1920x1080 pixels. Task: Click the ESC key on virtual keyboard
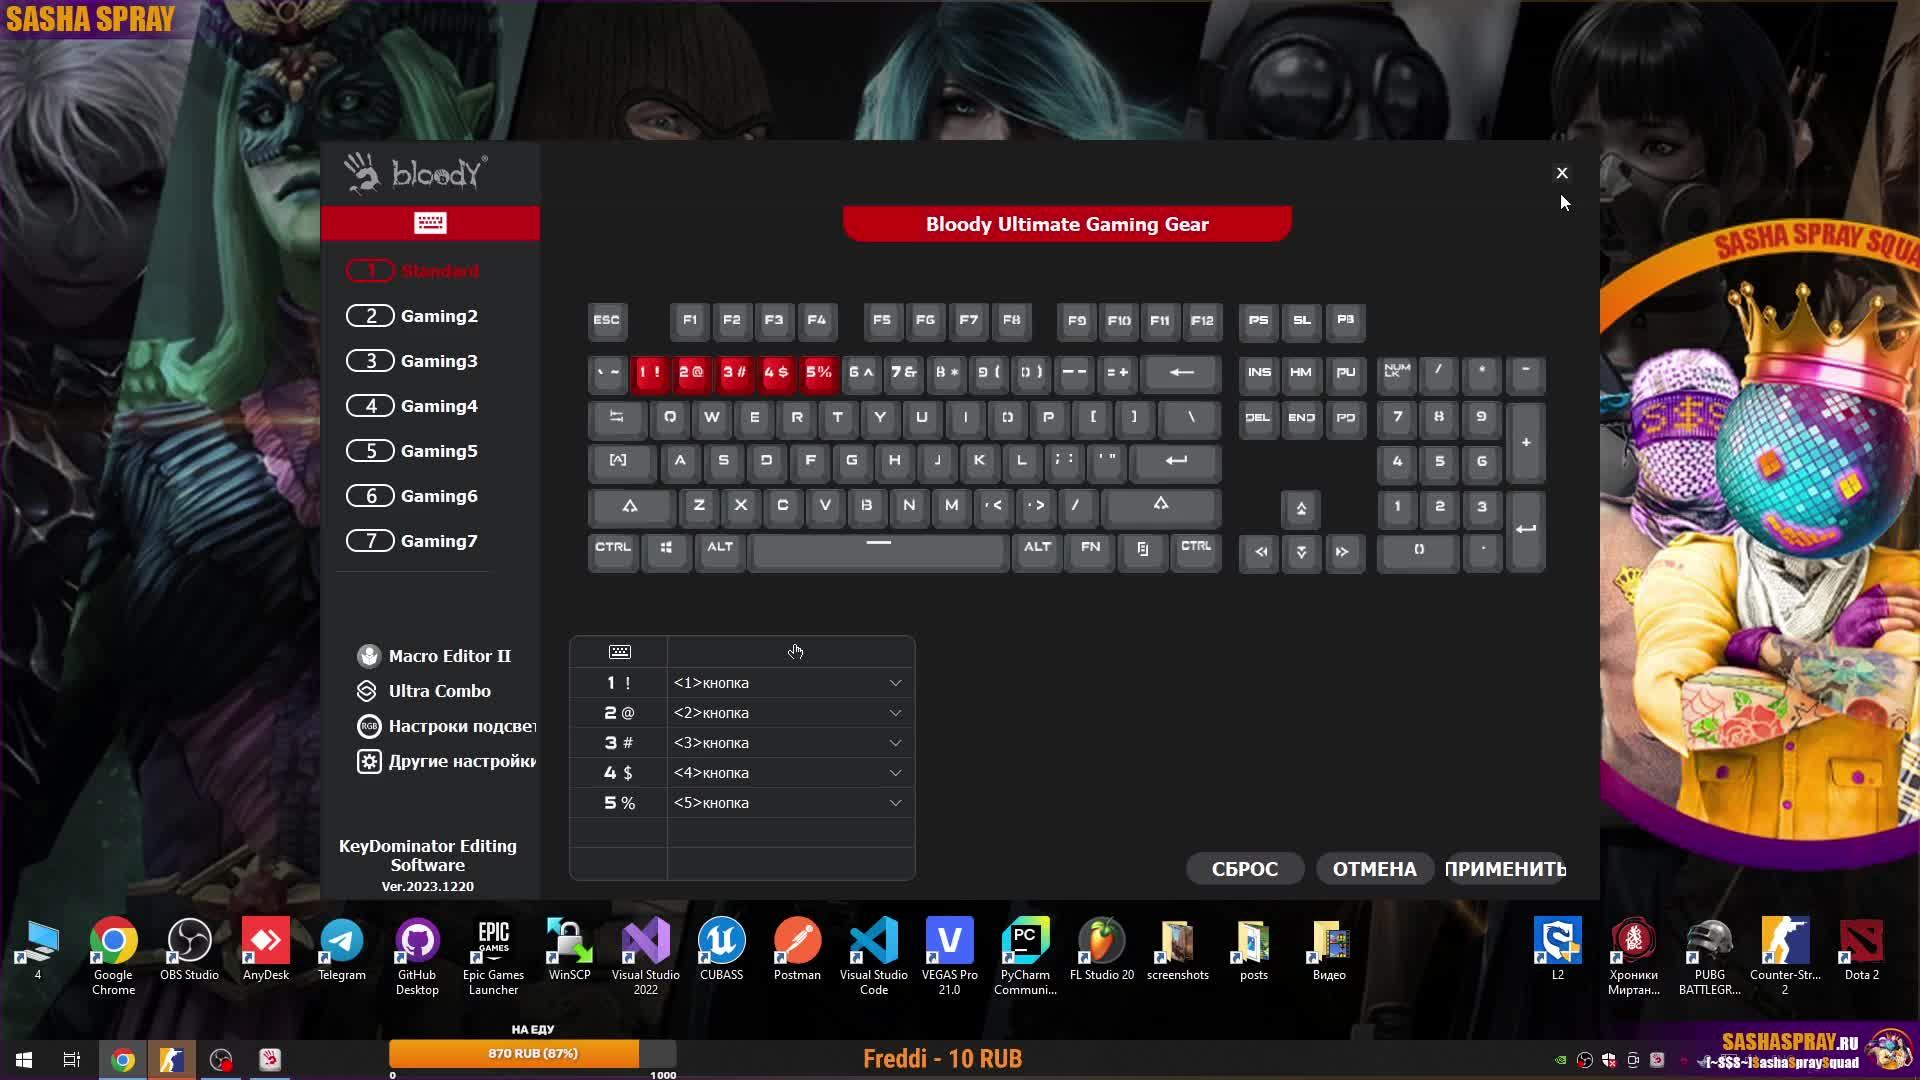(x=607, y=321)
